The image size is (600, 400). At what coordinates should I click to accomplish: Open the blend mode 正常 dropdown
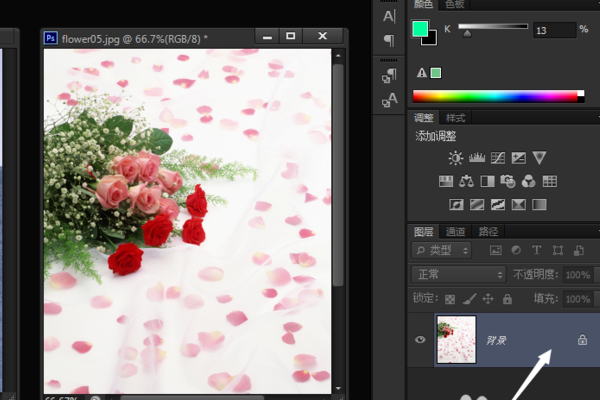(458, 274)
